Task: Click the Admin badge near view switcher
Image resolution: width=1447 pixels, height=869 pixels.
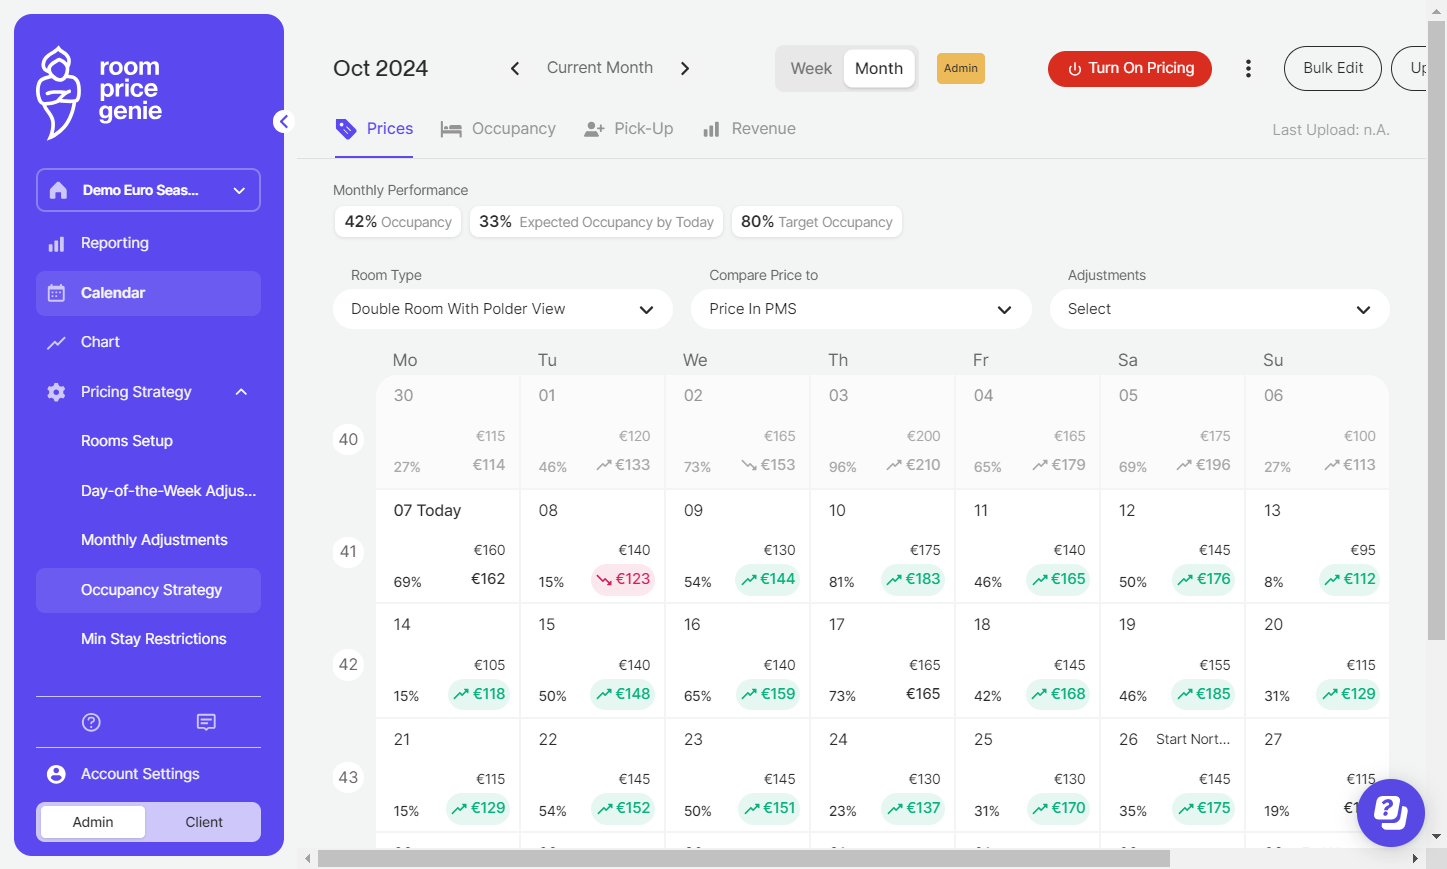Action: pyautogui.click(x=961, y=68)
